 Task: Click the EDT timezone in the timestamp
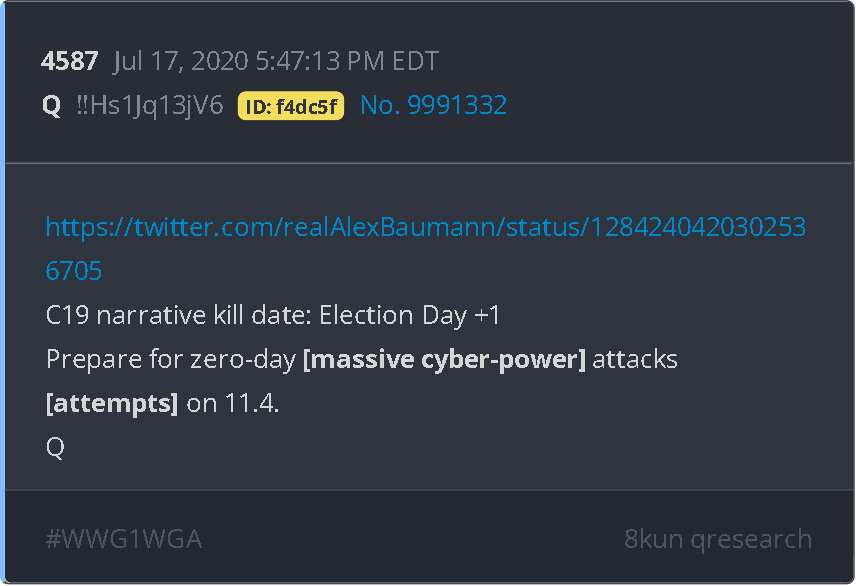point(414,61)
